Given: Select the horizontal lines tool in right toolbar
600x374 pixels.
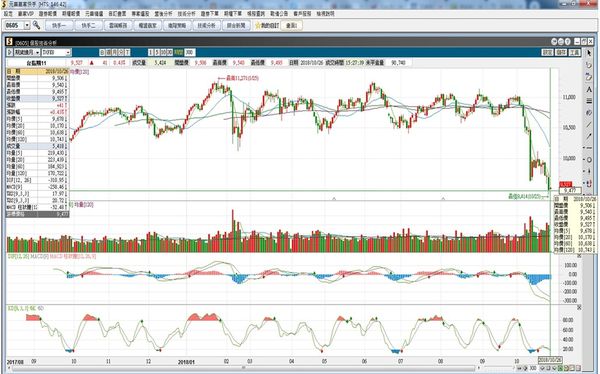Looking at the screenshot, I should click(589, 101).
